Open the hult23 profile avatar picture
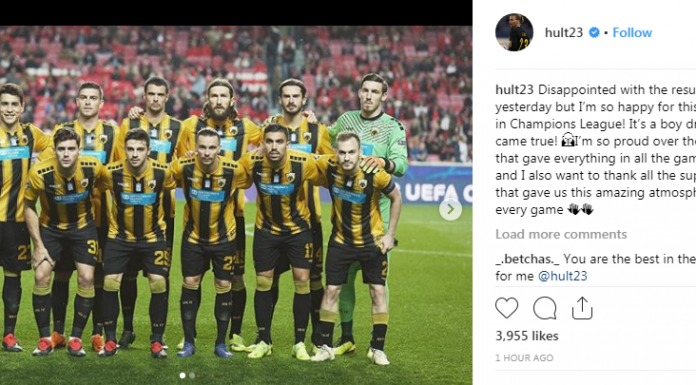This screenshot has width=696, height=385. 514,32
